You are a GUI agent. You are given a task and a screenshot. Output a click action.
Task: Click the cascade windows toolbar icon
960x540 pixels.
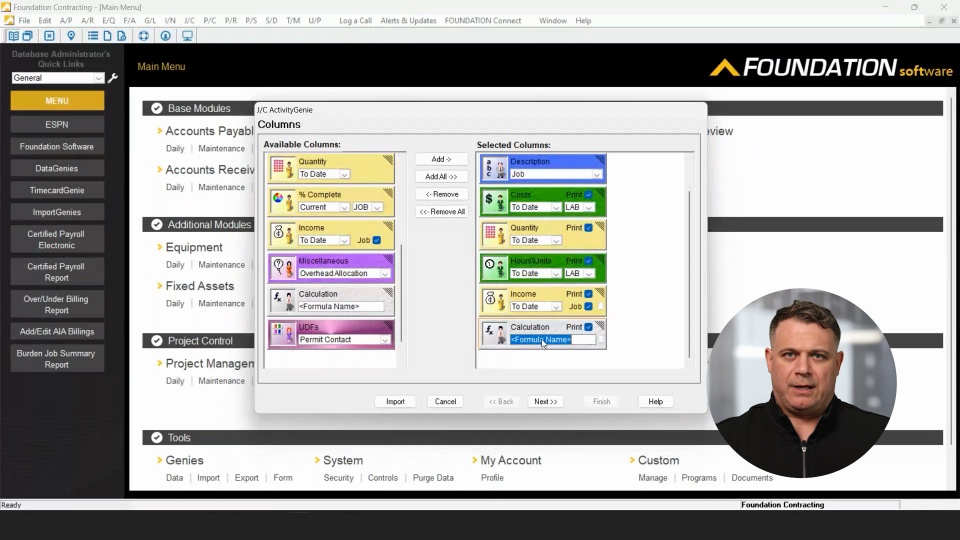[x=28, y=36]
